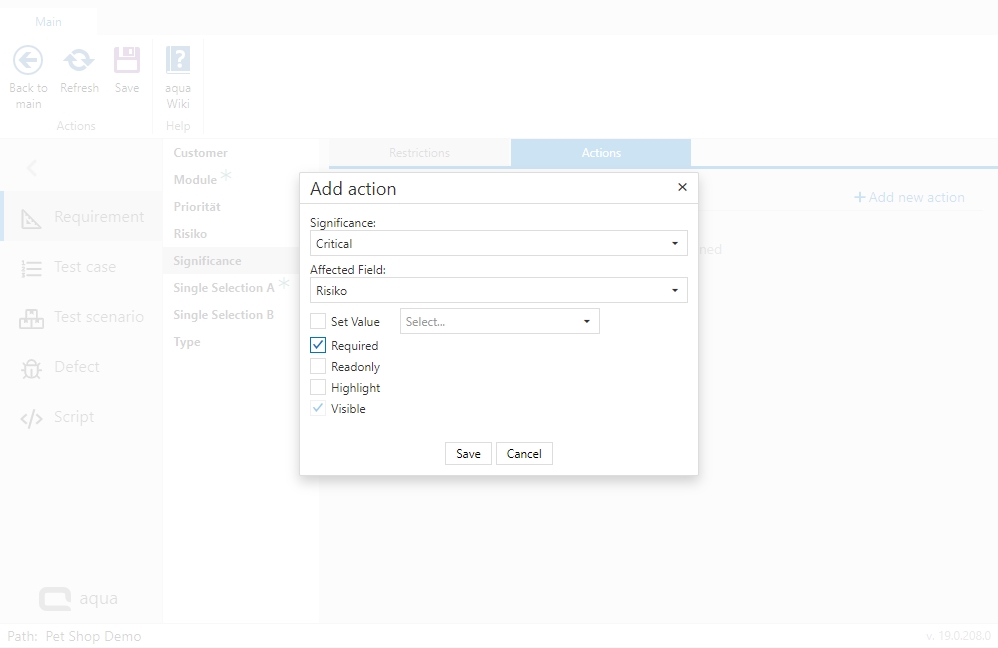
Task: Select the Requirement sidebar icon
Action: (x=32, y=218)
